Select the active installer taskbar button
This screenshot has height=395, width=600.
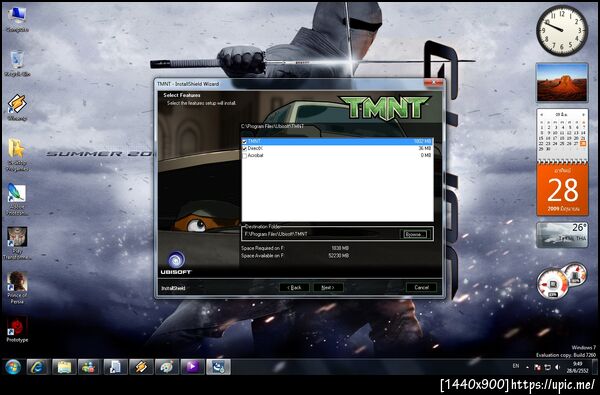click(x=218, y=367)
